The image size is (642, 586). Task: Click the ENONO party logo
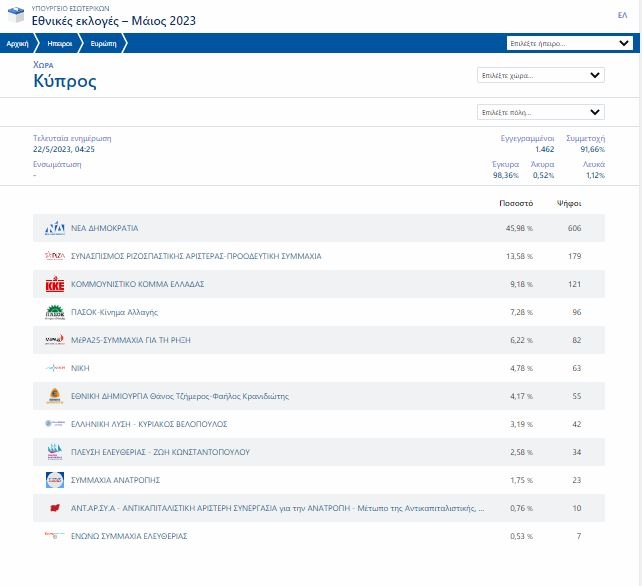55,535
